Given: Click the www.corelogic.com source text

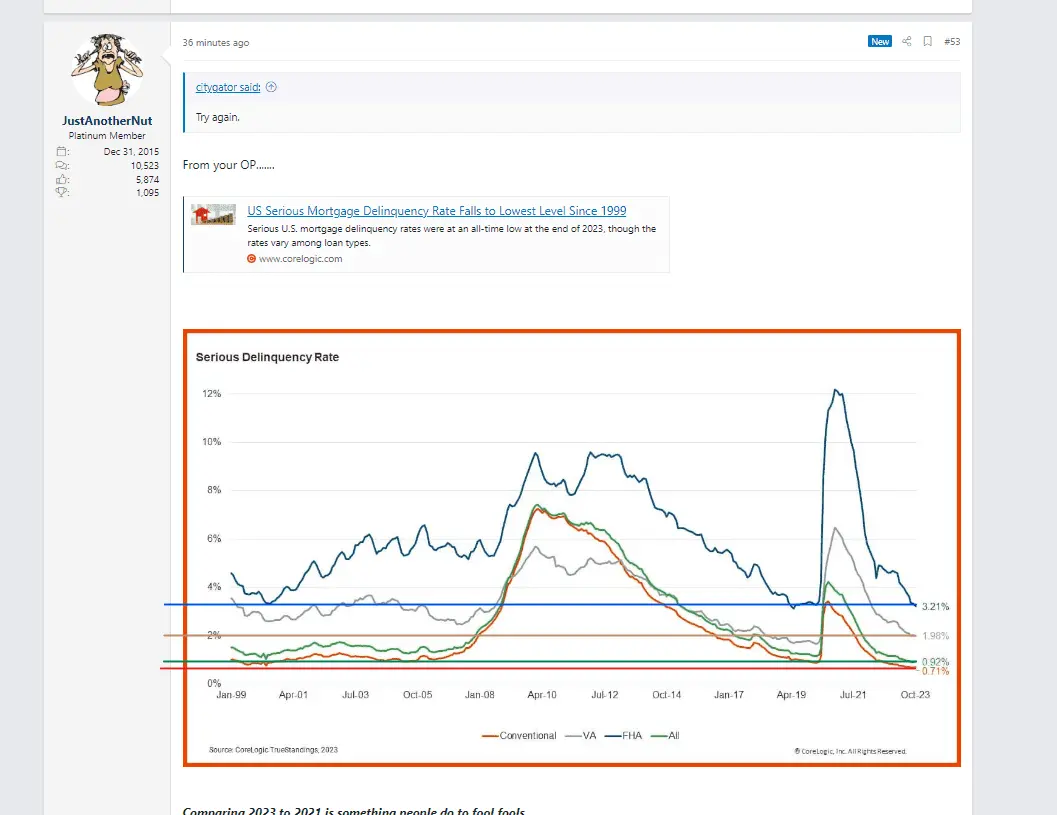Looking at the screenshot, I should coord(300,259).
